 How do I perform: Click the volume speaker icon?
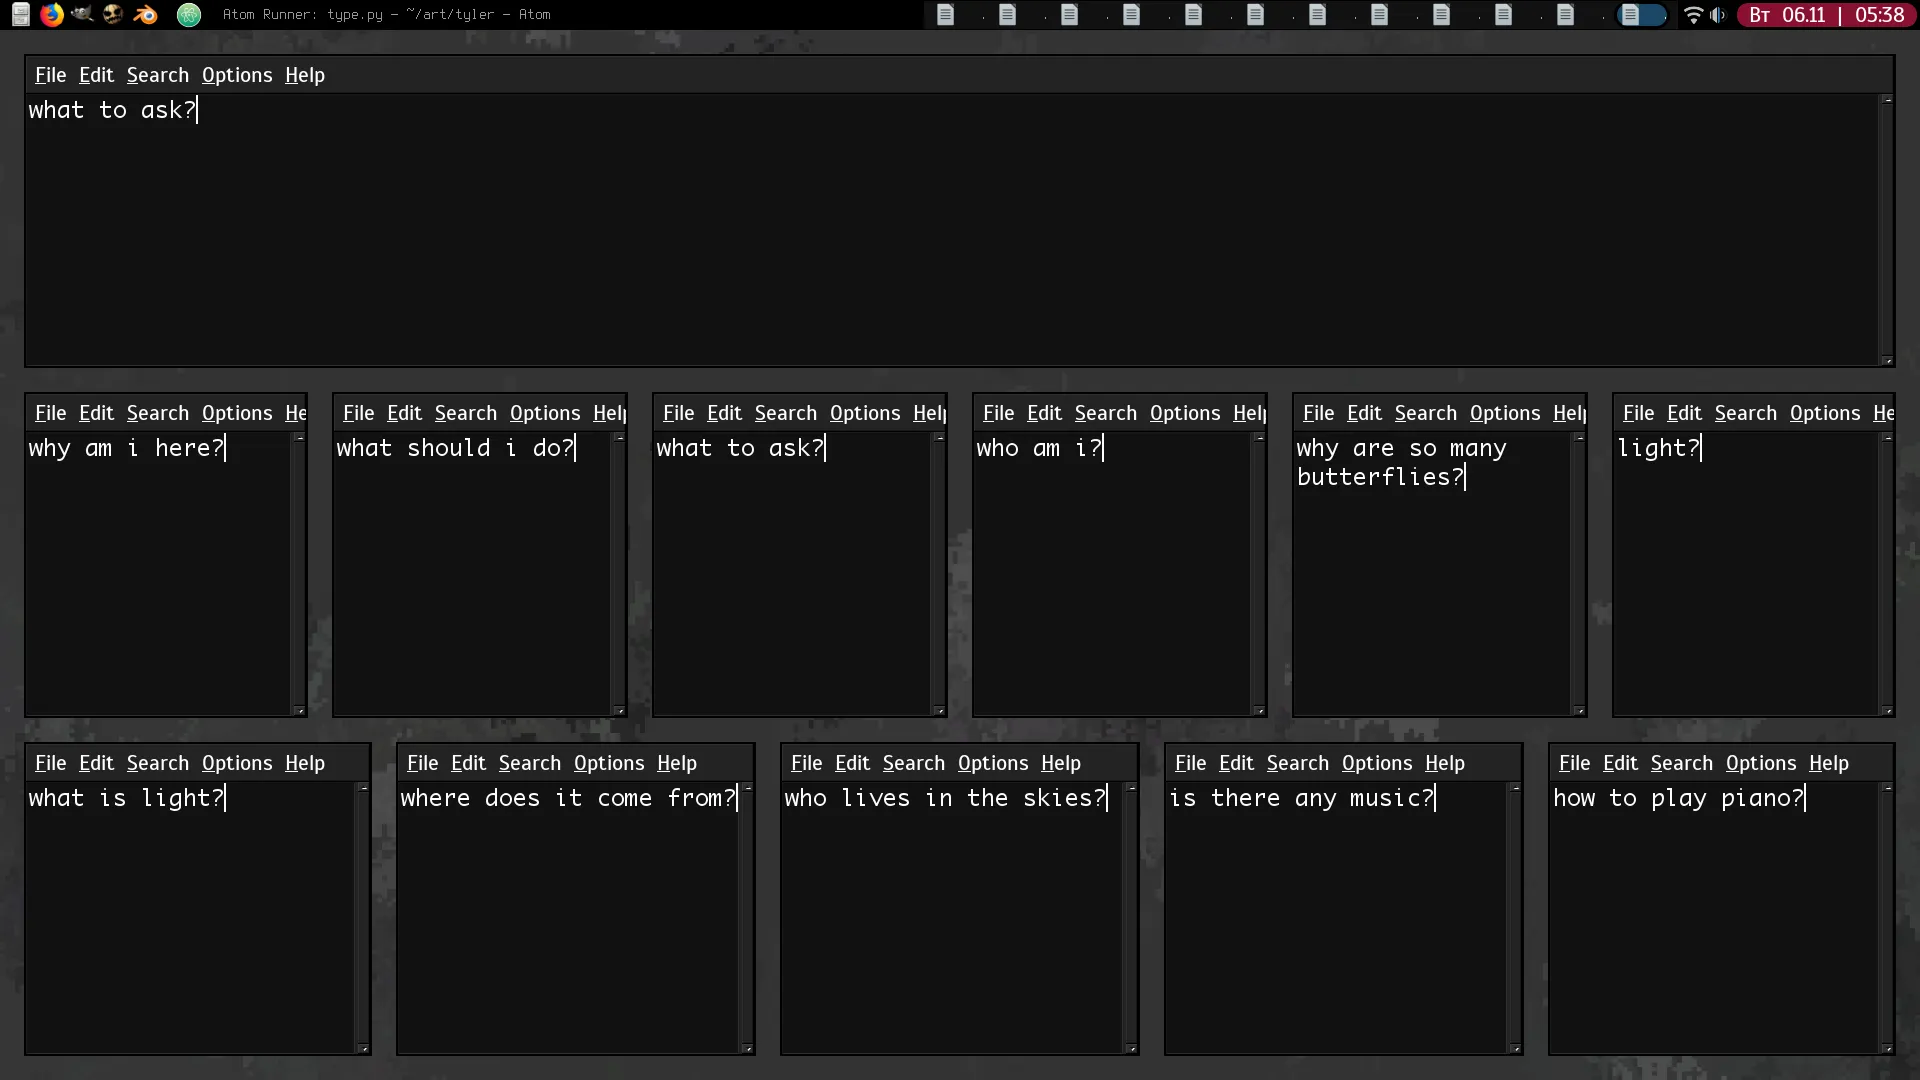(1718, 15)
